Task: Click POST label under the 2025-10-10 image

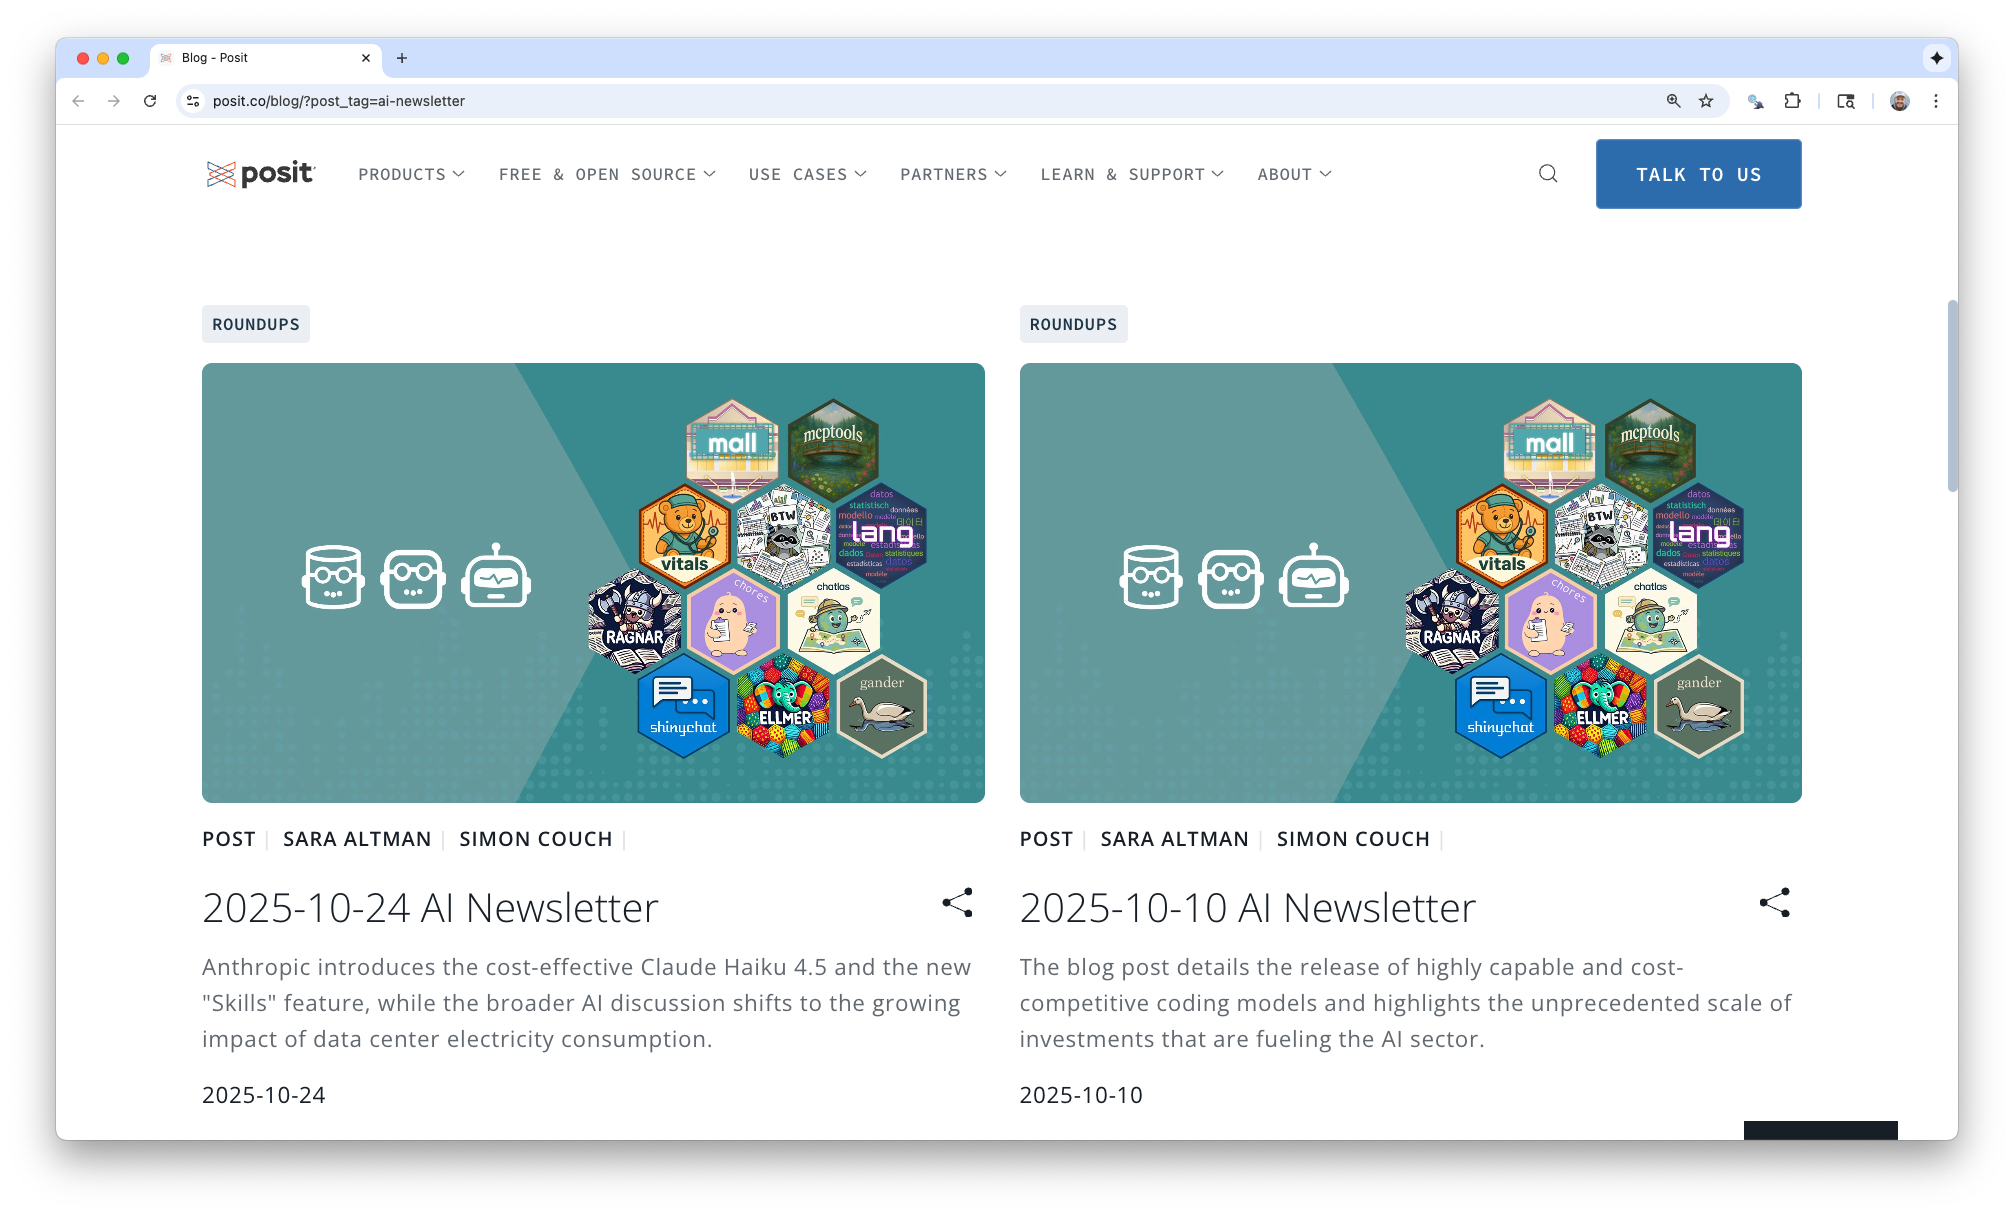Action: tap(1046, 839)
